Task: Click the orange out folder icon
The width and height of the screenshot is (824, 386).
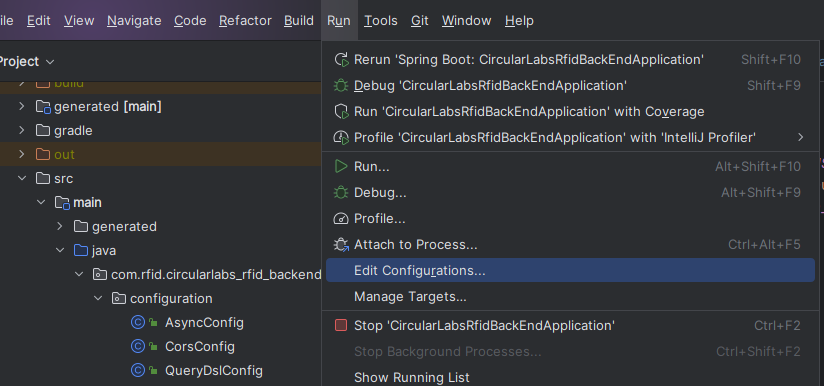Action: pyautogui.click(x=43, y=154)
